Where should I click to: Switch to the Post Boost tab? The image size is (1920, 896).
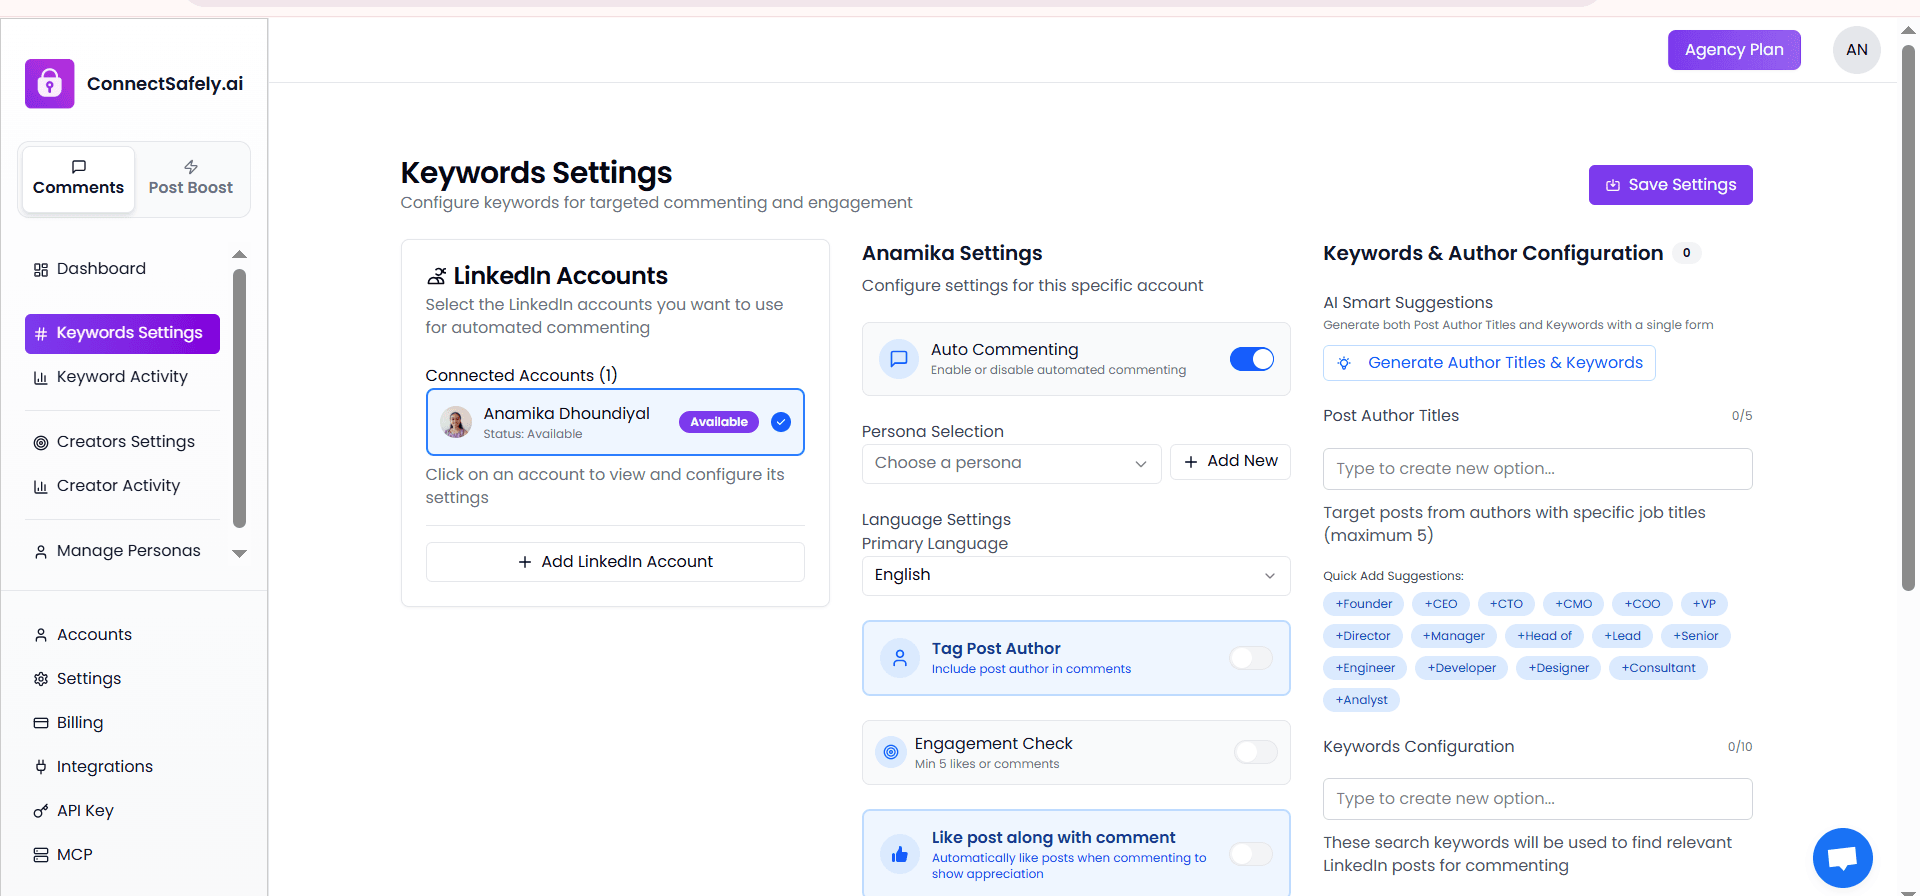click(x=191, y=180)
